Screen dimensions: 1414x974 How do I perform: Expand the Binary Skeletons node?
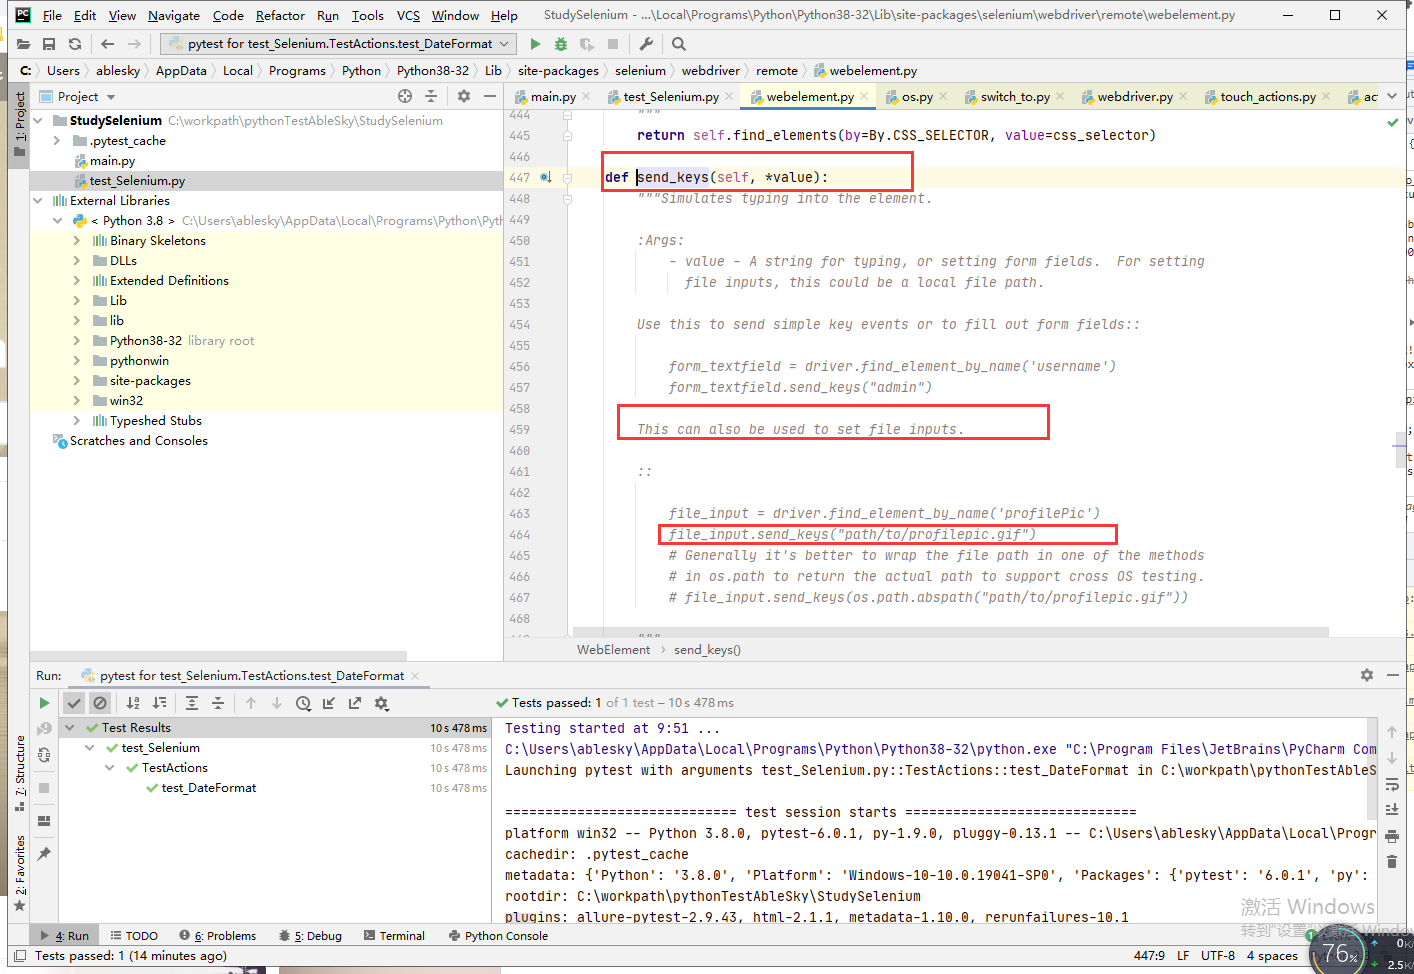(77, 240)
